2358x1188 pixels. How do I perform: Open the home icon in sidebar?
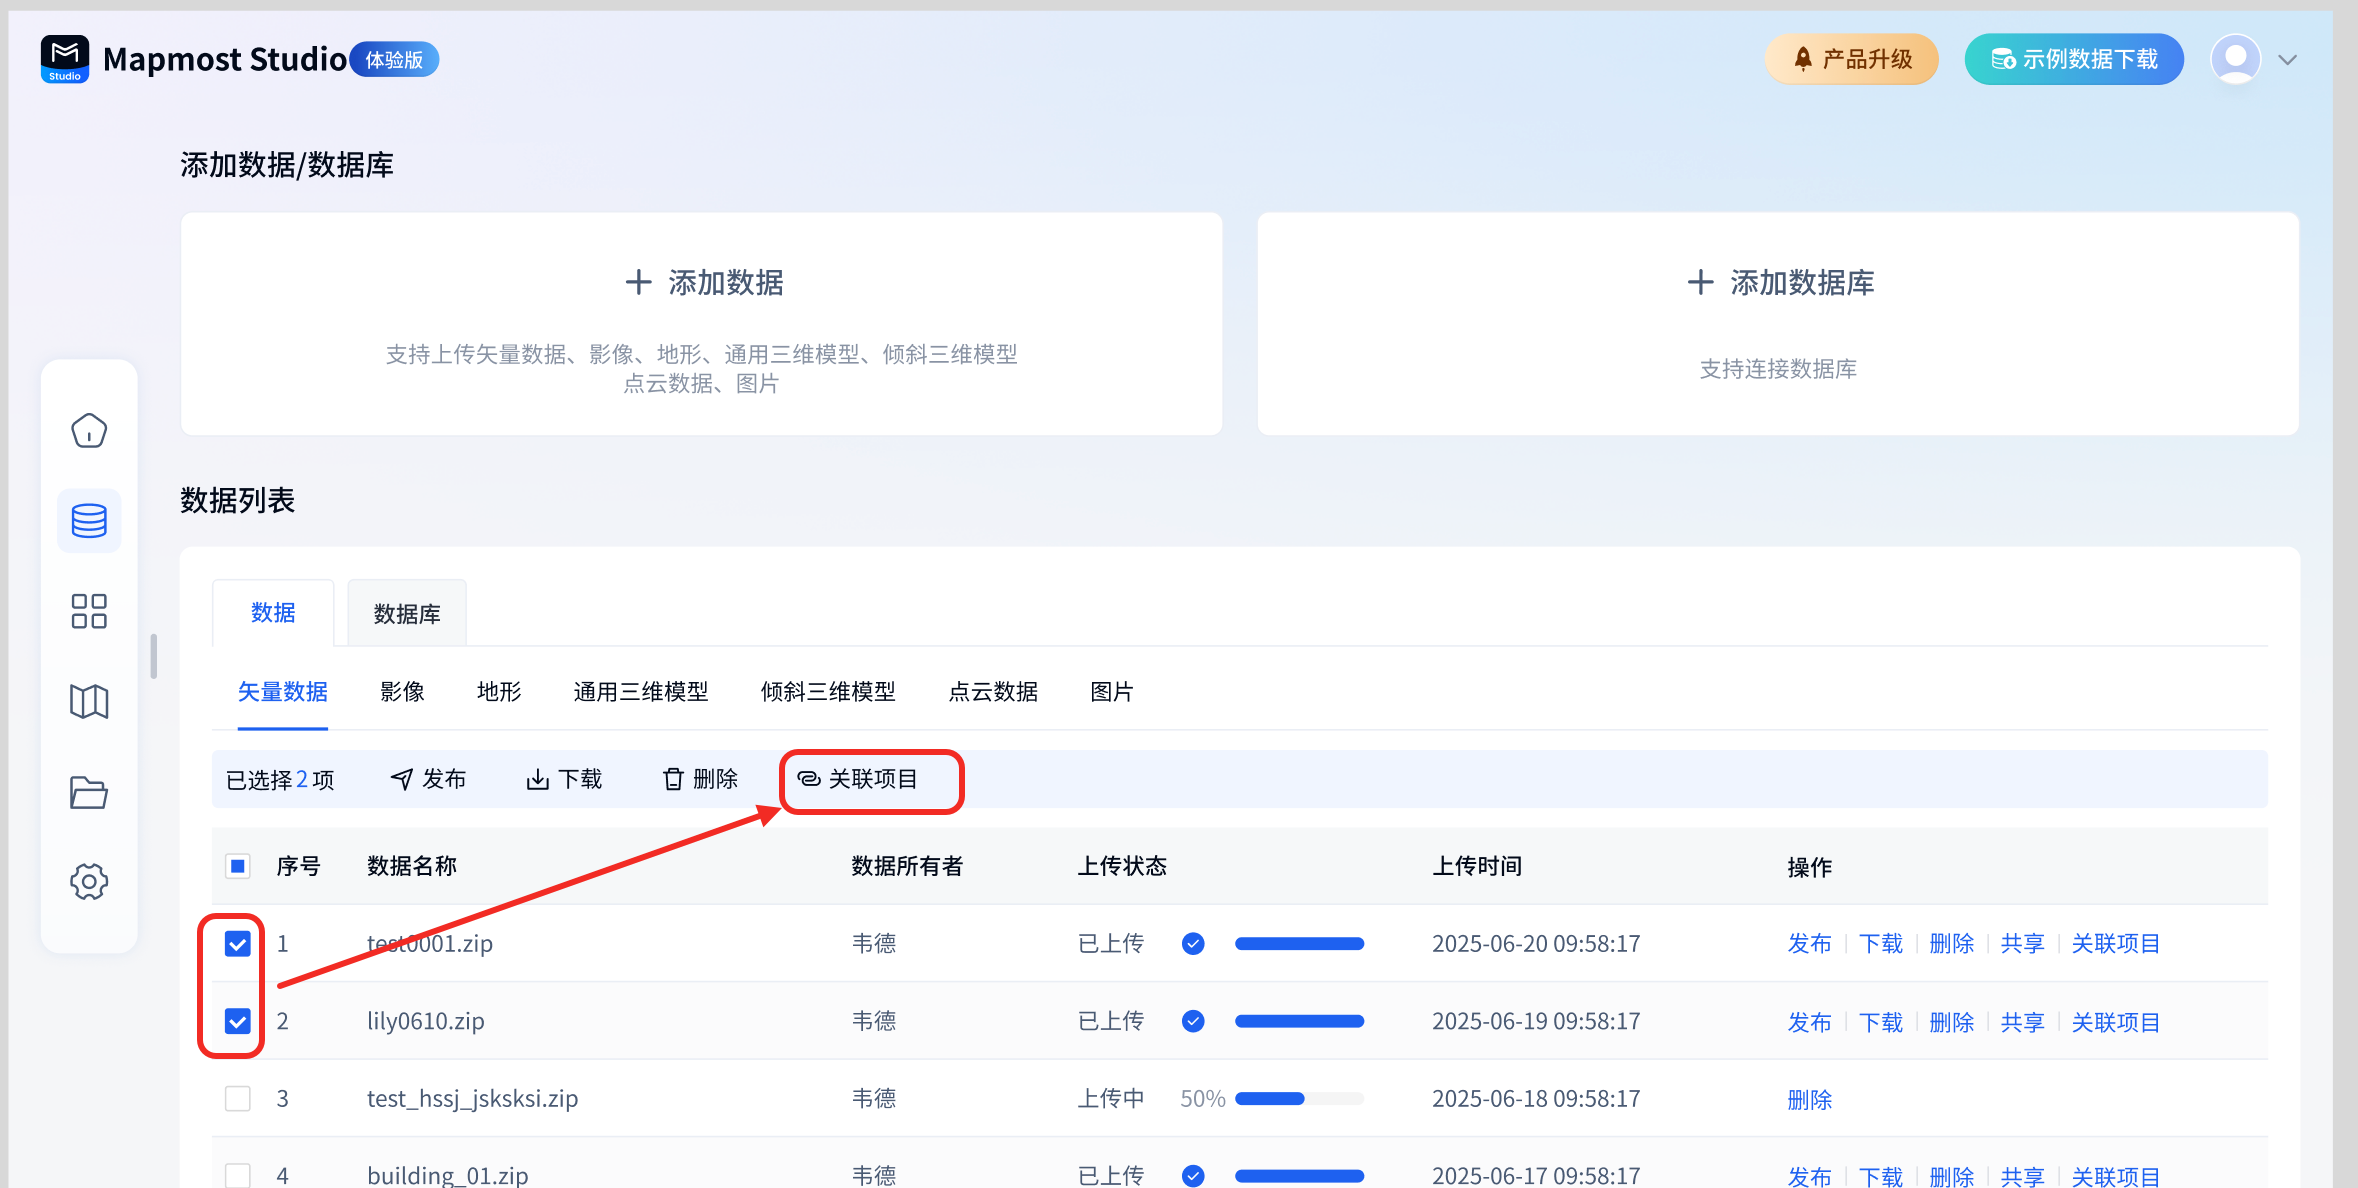click(x=89, y=431)
